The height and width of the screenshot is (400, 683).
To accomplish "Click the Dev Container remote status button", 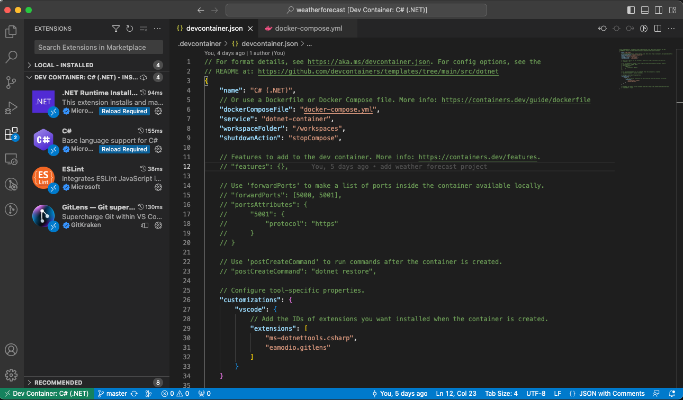I will pos(47,393).
